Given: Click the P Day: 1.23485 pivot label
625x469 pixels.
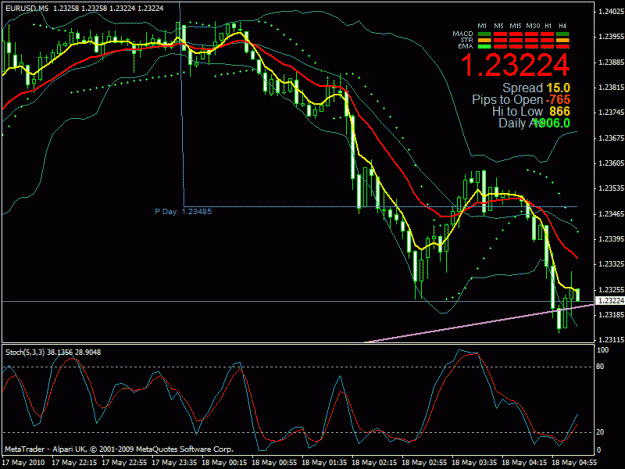Looking at the screenshot, I should (x=183, y=212).
